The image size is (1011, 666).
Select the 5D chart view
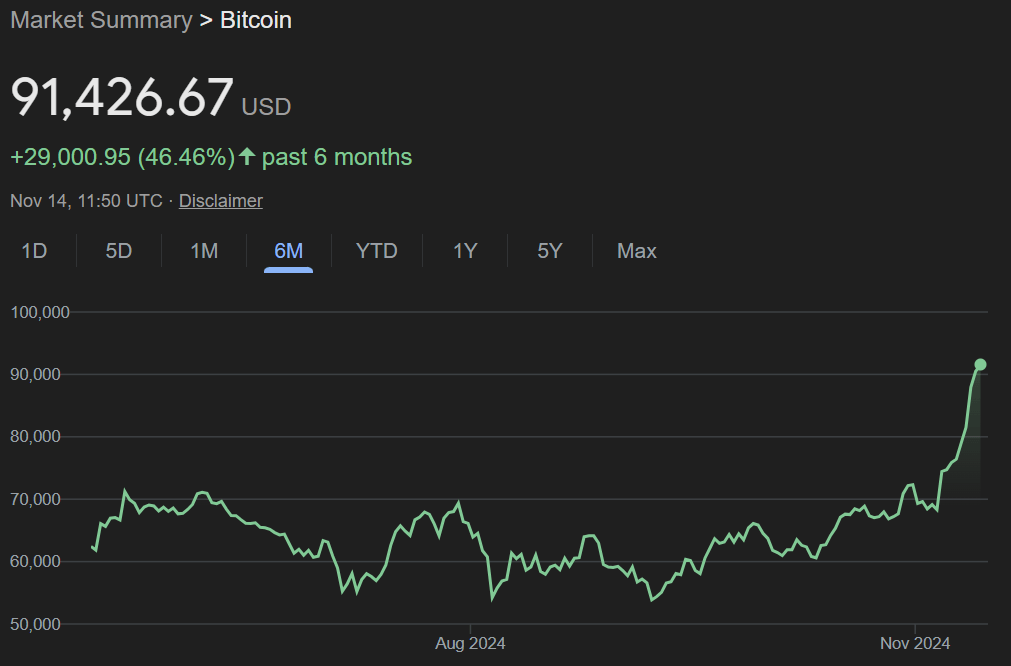(117, 251)
